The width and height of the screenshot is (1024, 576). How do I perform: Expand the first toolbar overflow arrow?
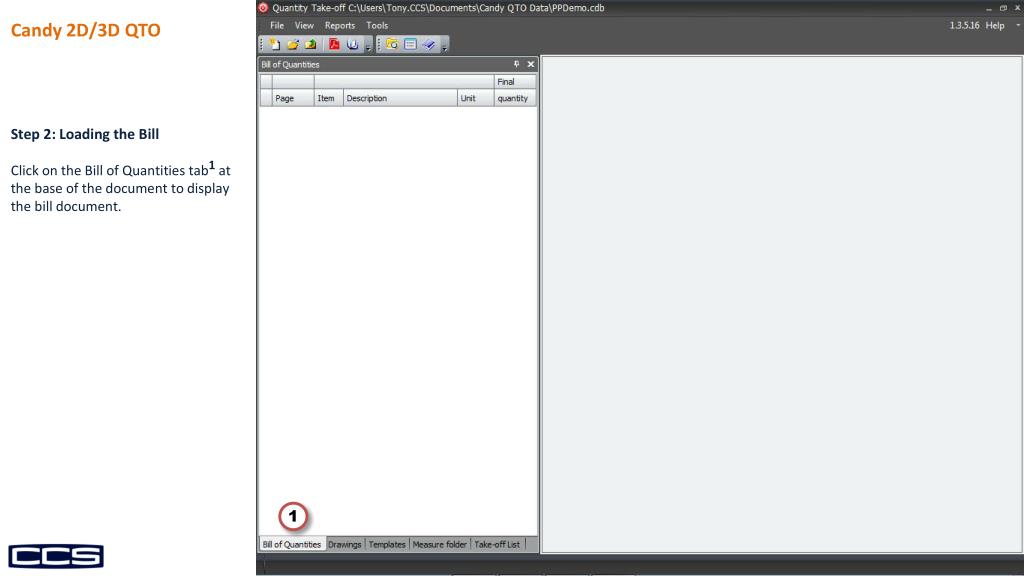(368, 46)
